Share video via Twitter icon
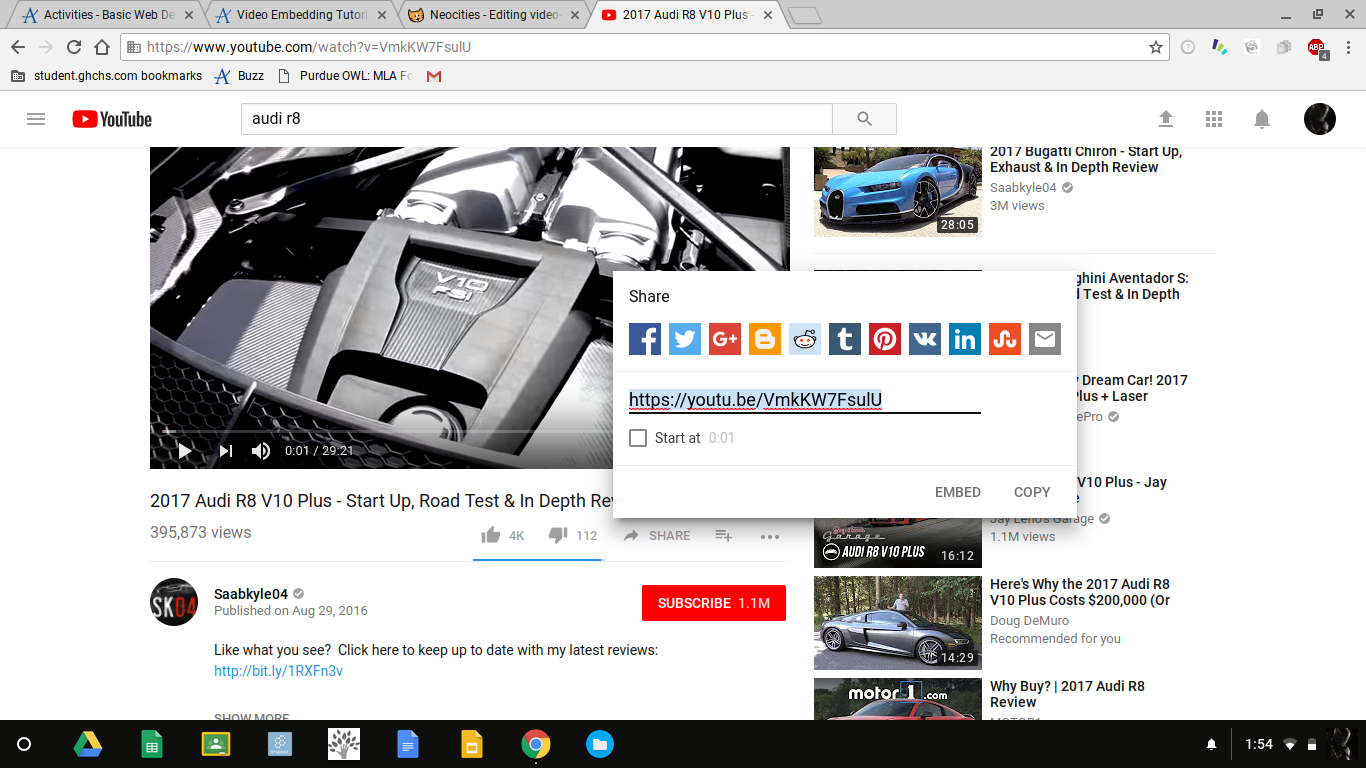Viewport: 1366px width, 768px height. click(685, 339)
